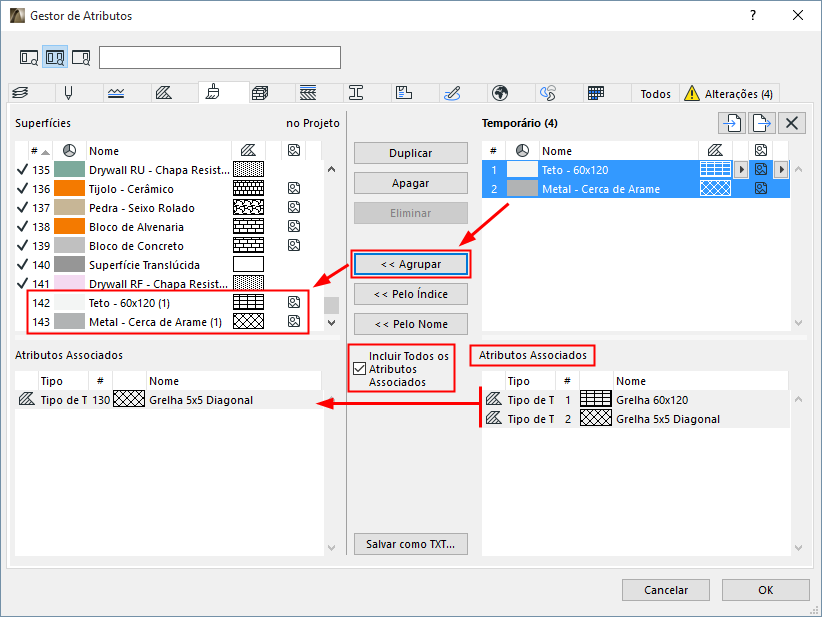Viewport: 822px width, 617px height.
Task: Click the color wheel column header in project list
Action: coord(70,151)
